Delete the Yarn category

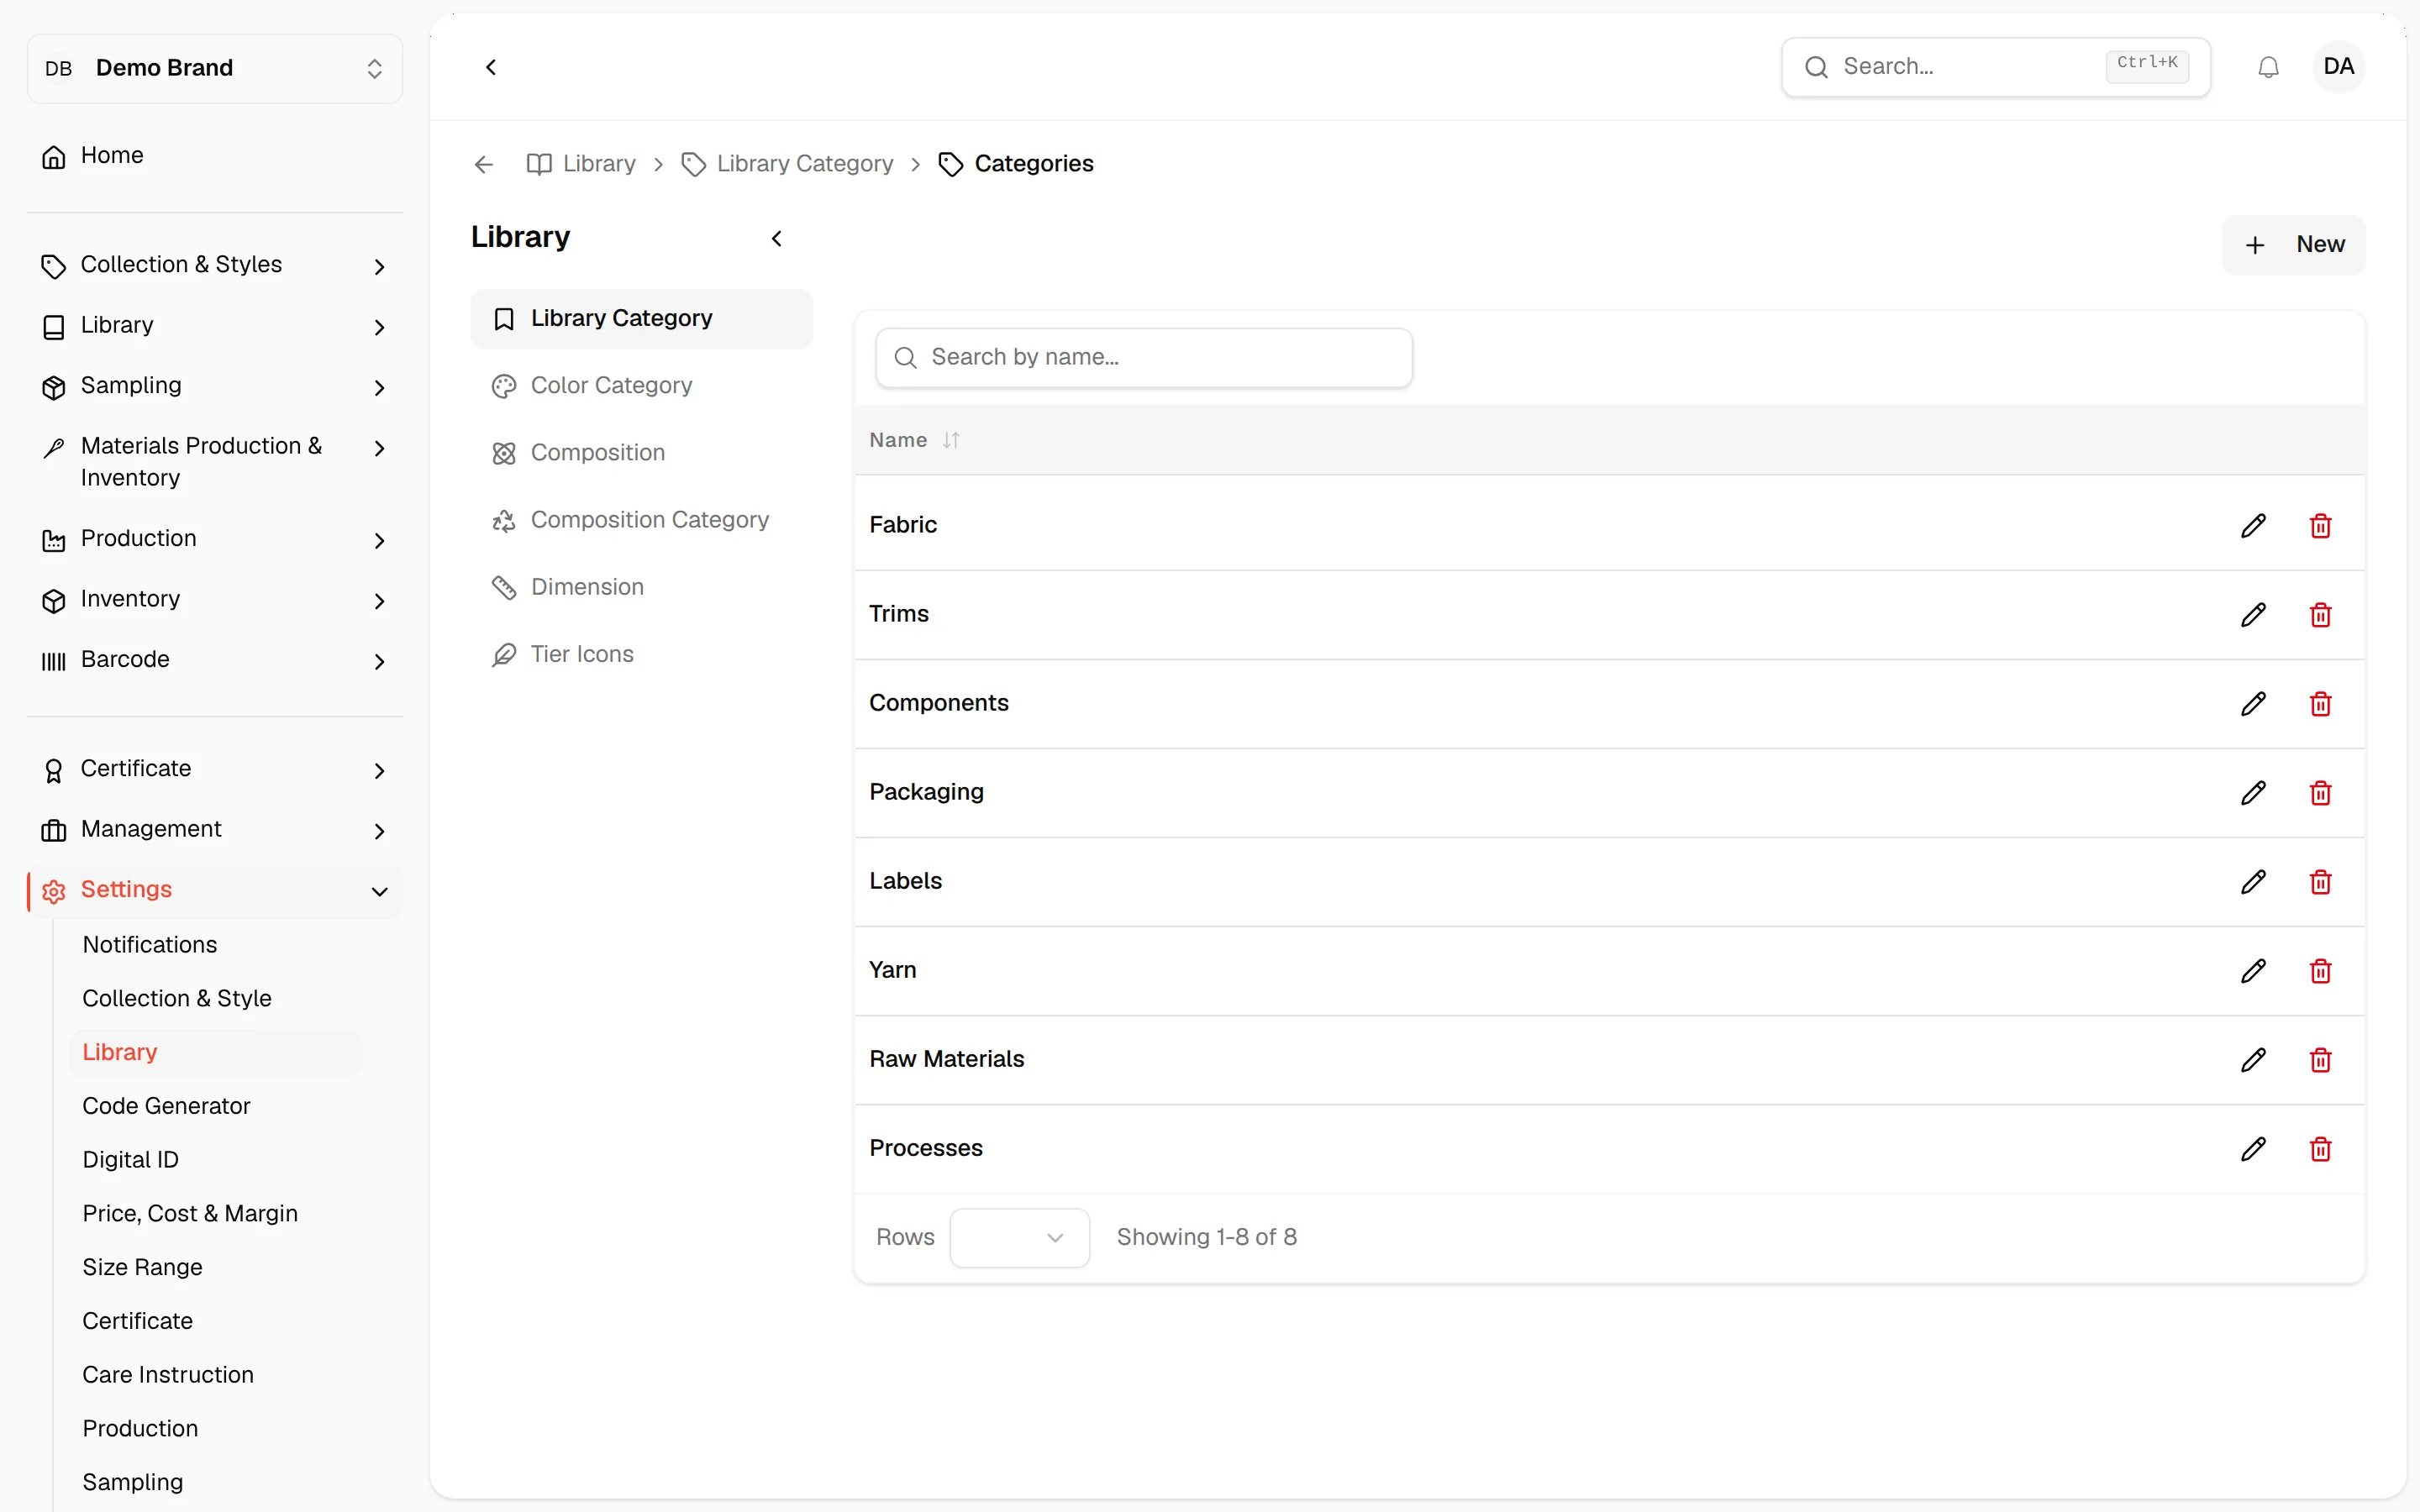(2320, 970)
